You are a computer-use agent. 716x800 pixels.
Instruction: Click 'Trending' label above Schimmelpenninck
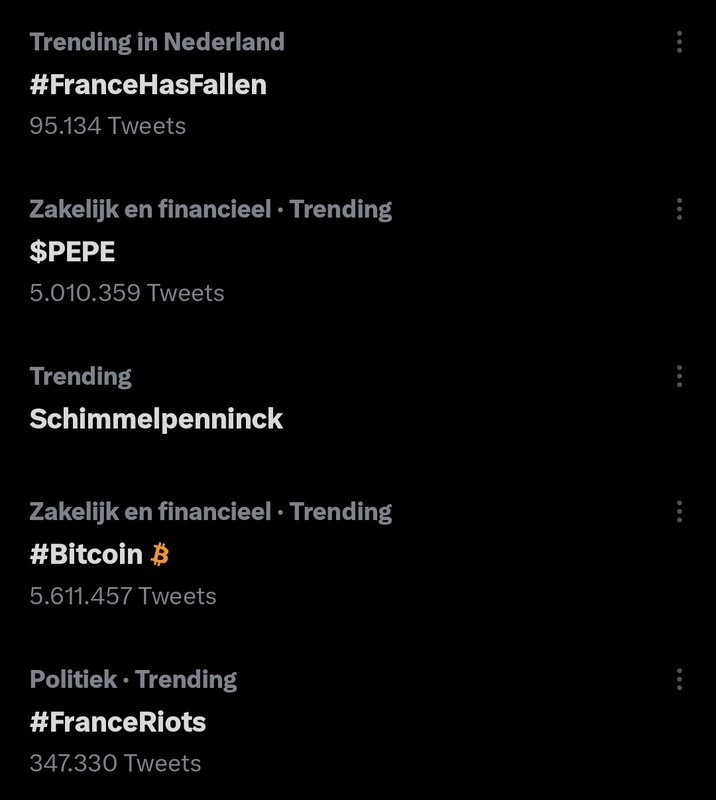80,376
